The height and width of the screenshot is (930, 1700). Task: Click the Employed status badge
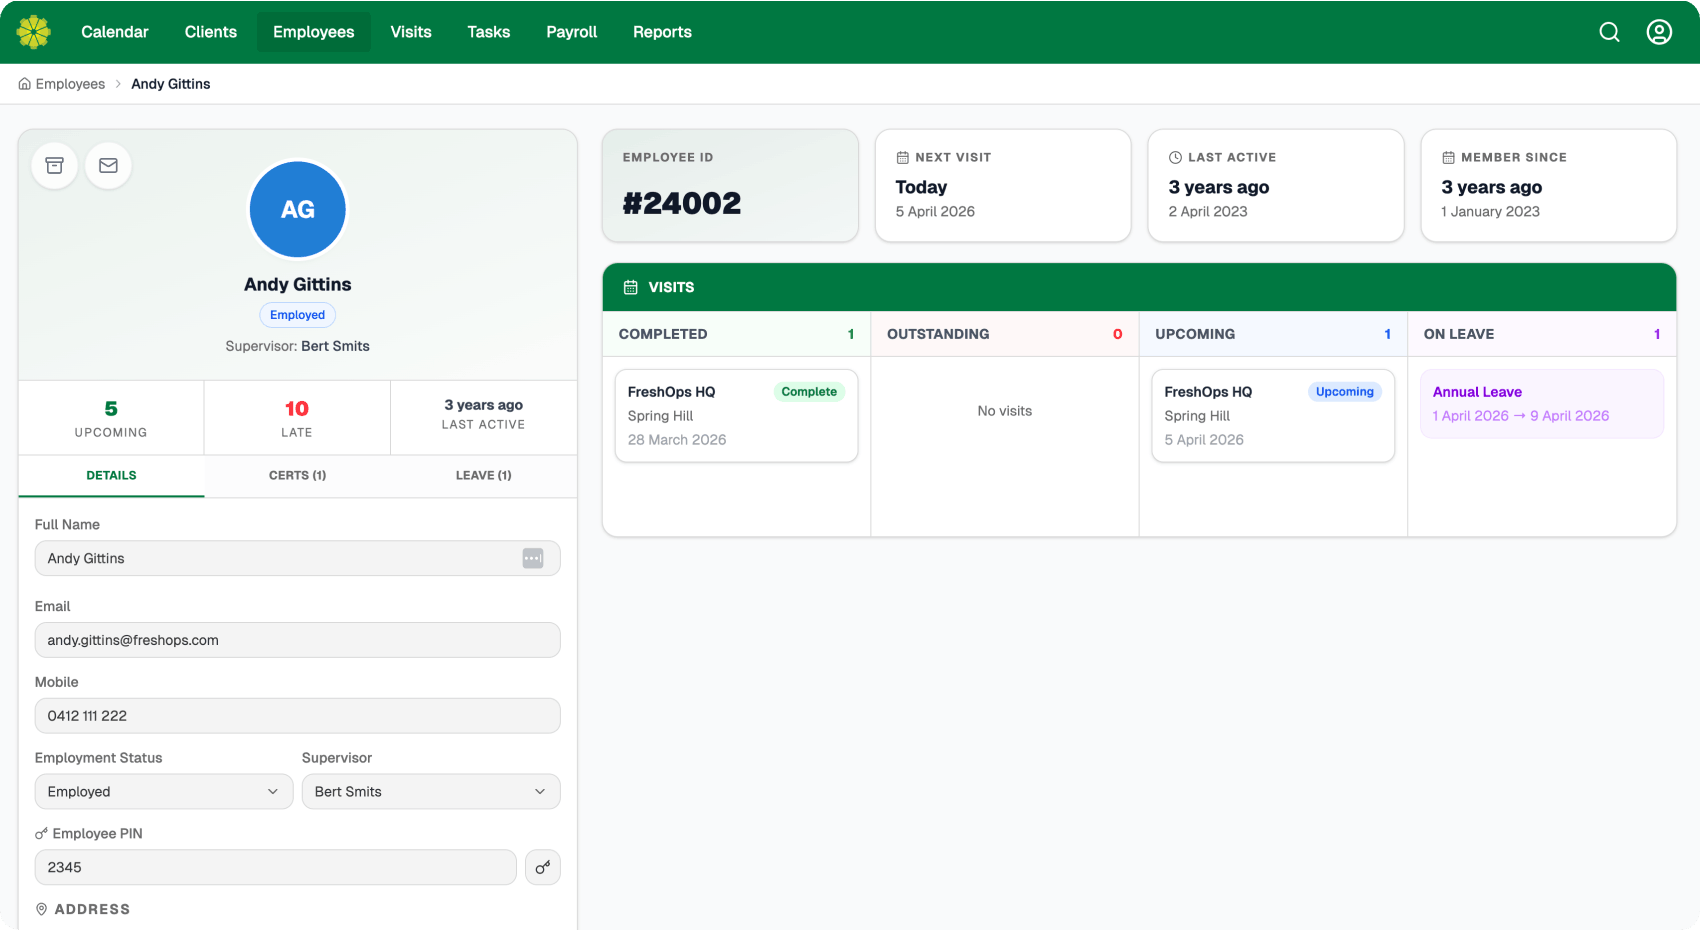click(297, 314)
